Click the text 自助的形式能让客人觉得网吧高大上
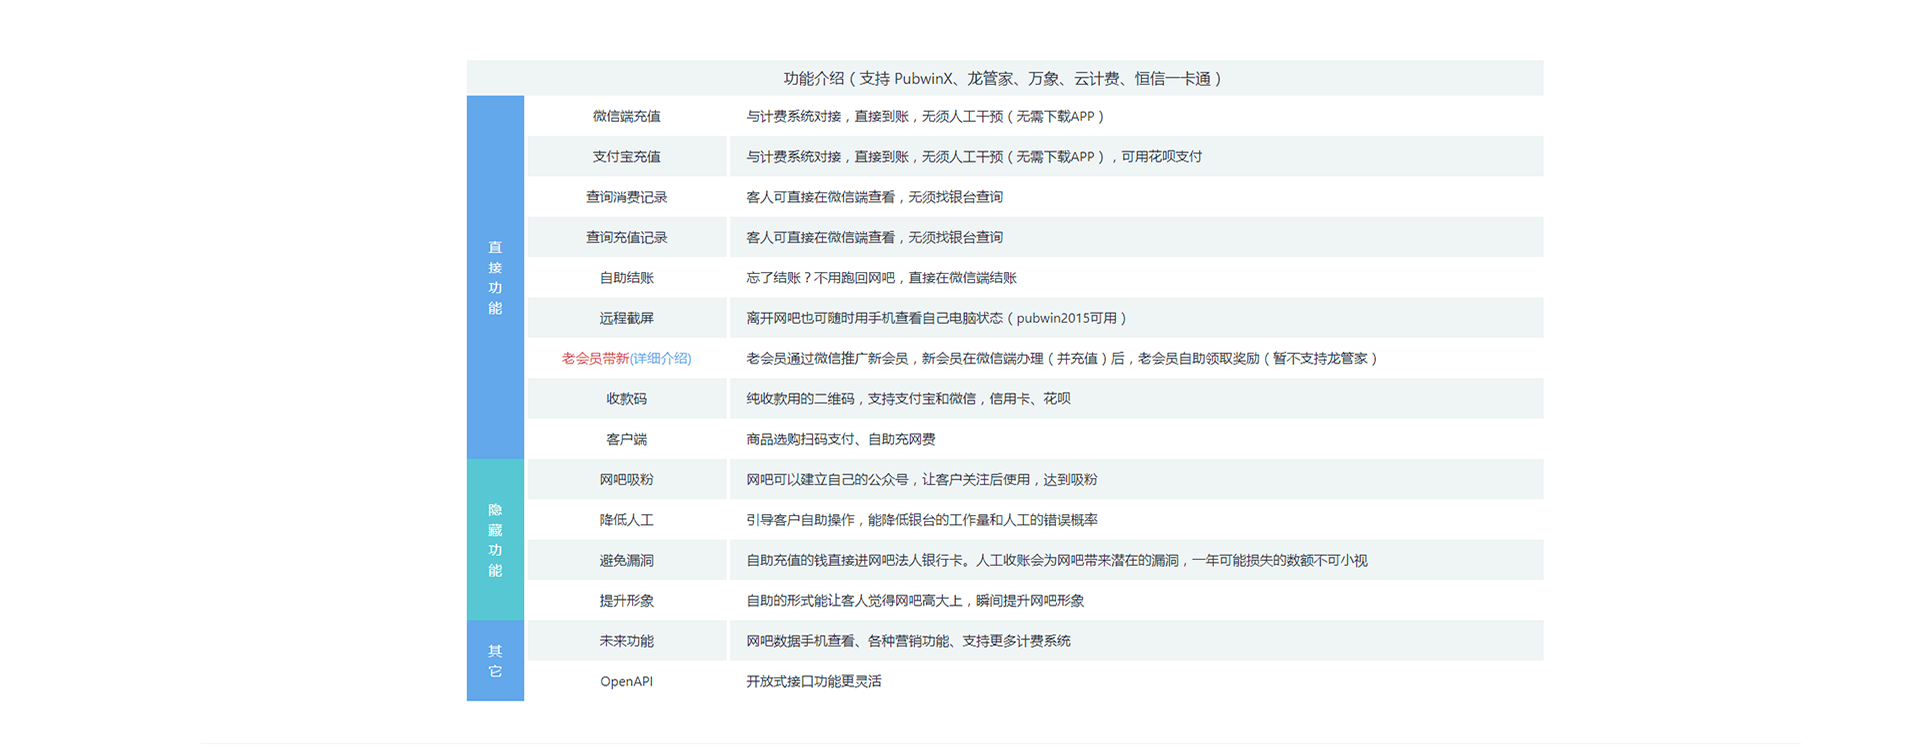1920x750 pixels. (854, 600)
